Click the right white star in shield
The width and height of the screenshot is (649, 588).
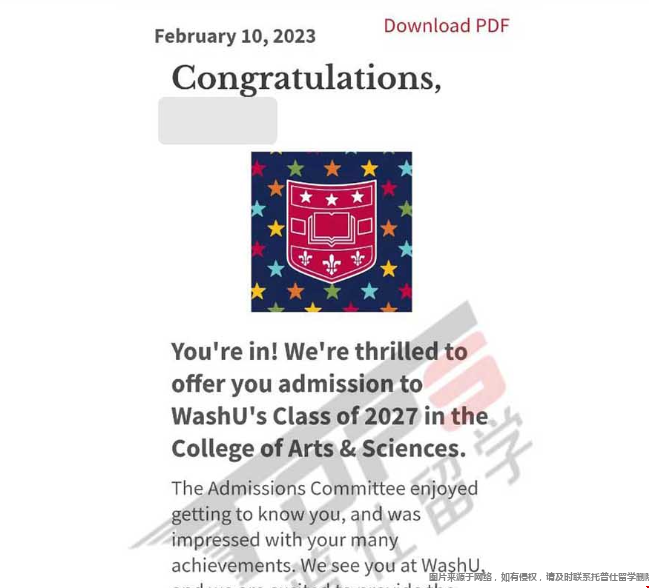pos(358,197)
